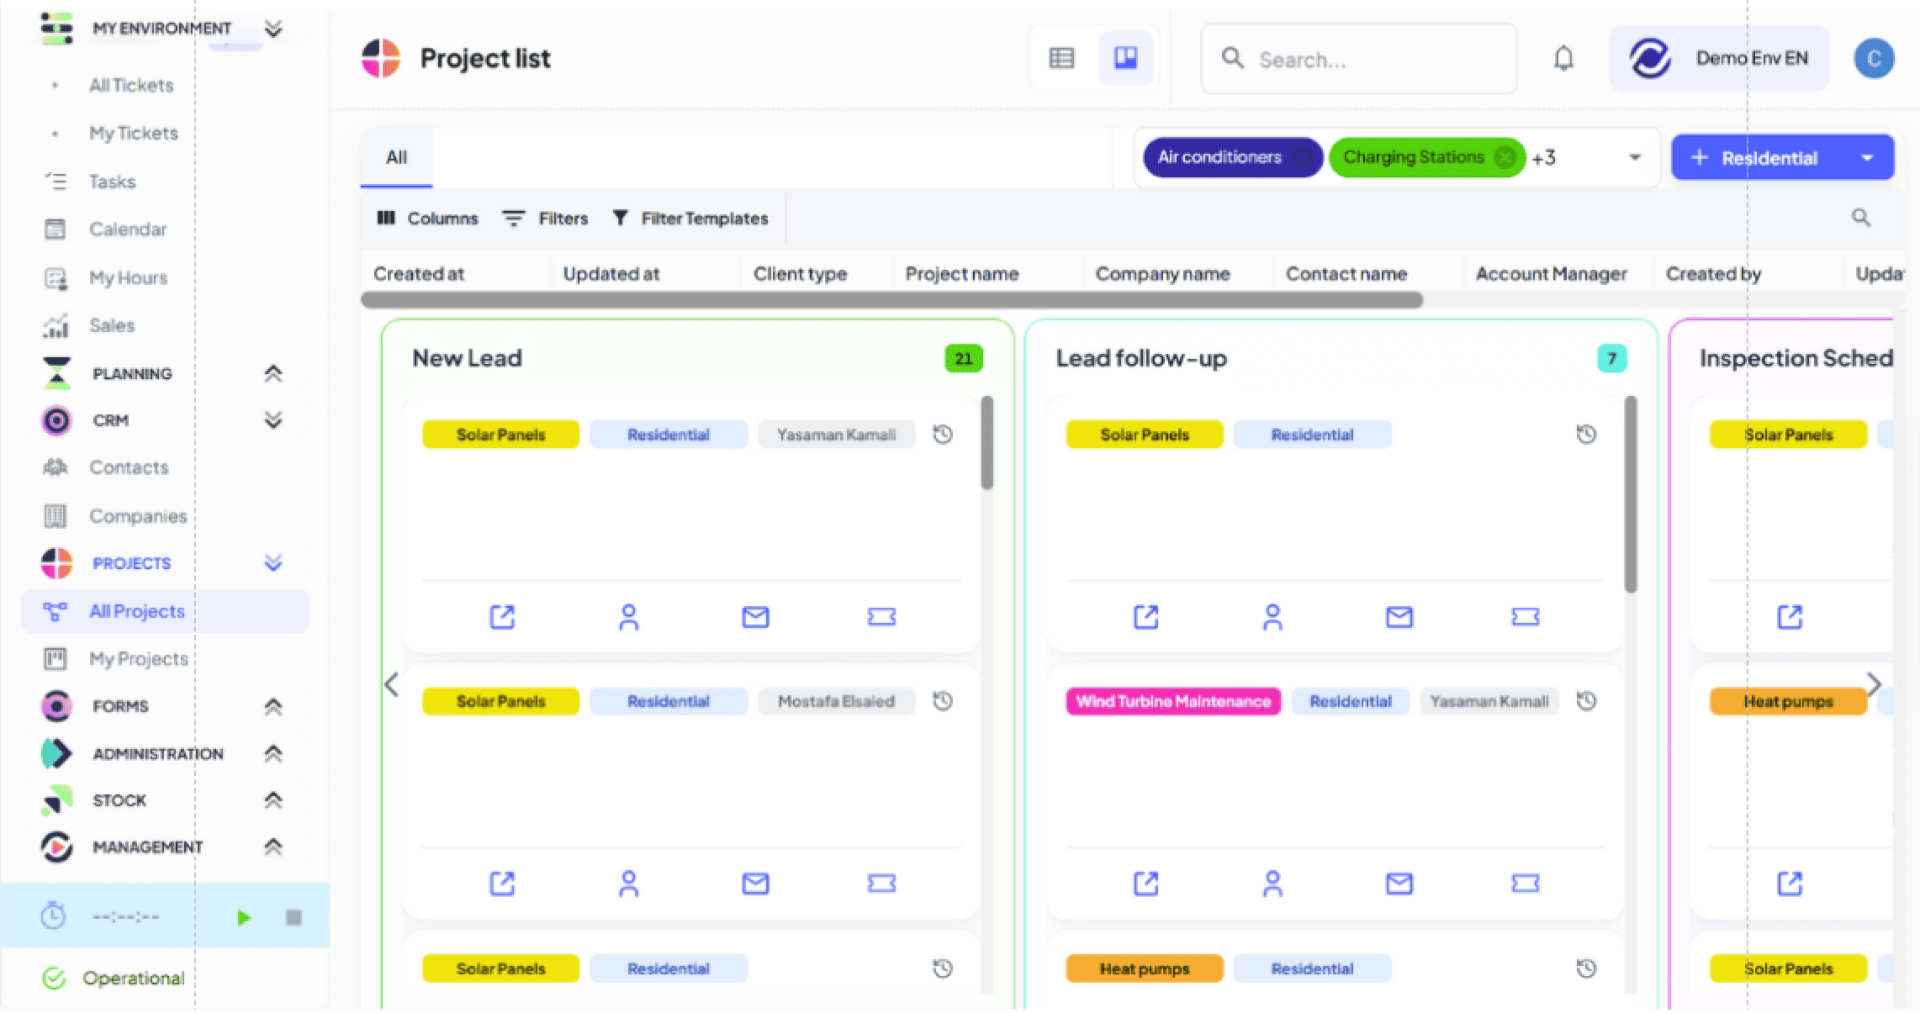Open Tasks in the sidebar
This screenshot has height=1013, width=1920.
(112, 182)
